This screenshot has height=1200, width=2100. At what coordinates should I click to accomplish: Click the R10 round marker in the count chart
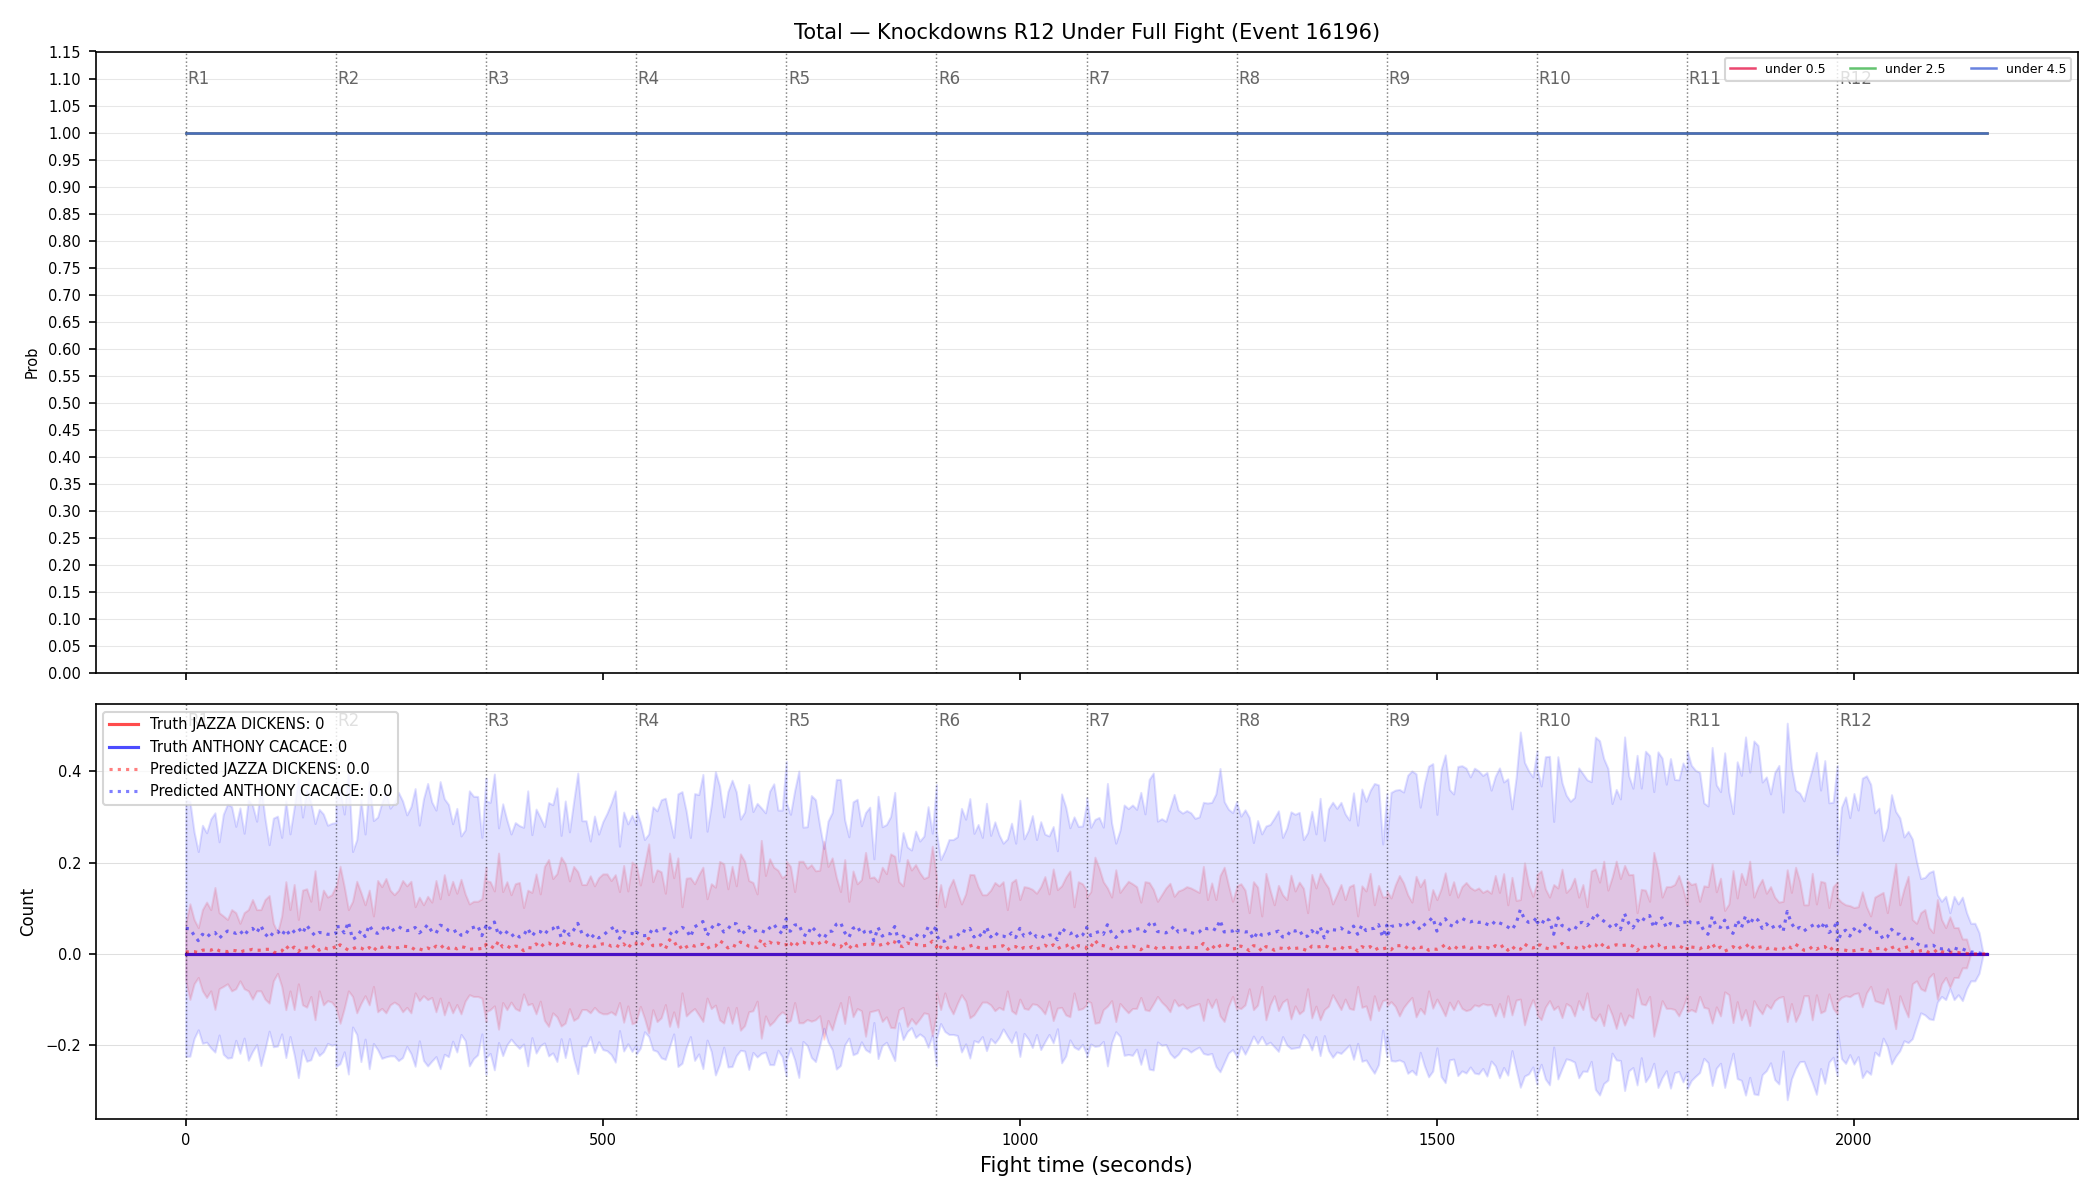[x=1554, y=720]
